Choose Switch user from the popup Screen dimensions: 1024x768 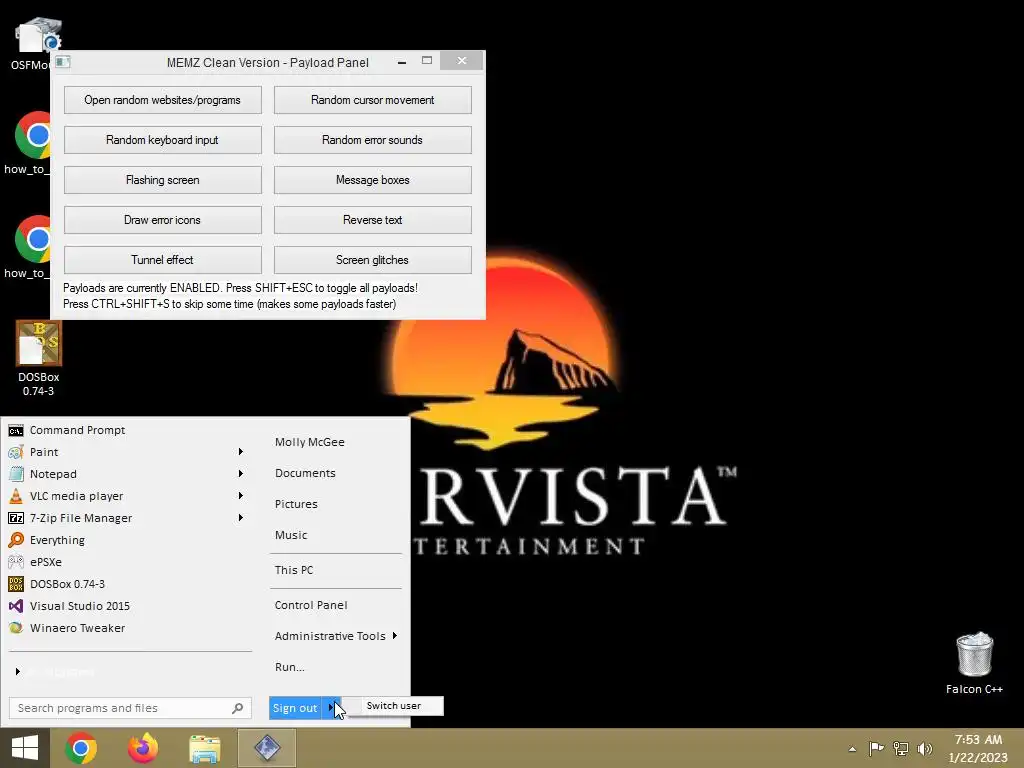point(393,706)
